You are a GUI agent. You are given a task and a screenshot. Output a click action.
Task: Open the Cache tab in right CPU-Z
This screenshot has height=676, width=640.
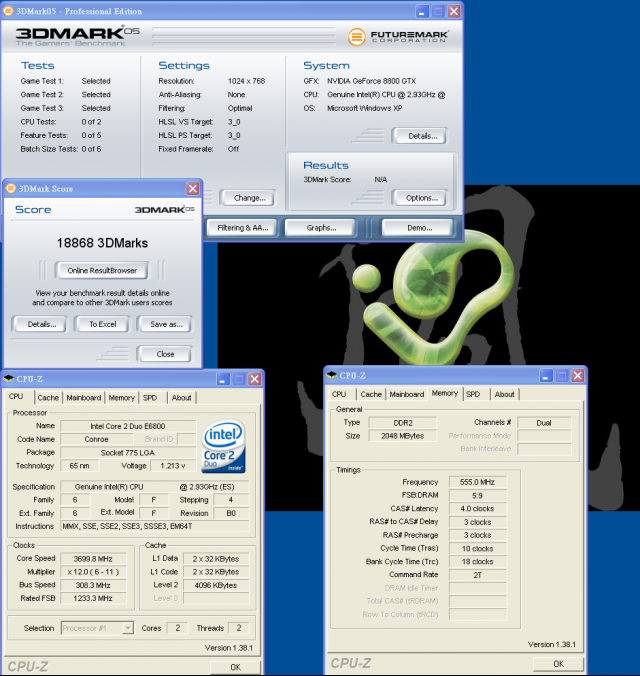371,394
